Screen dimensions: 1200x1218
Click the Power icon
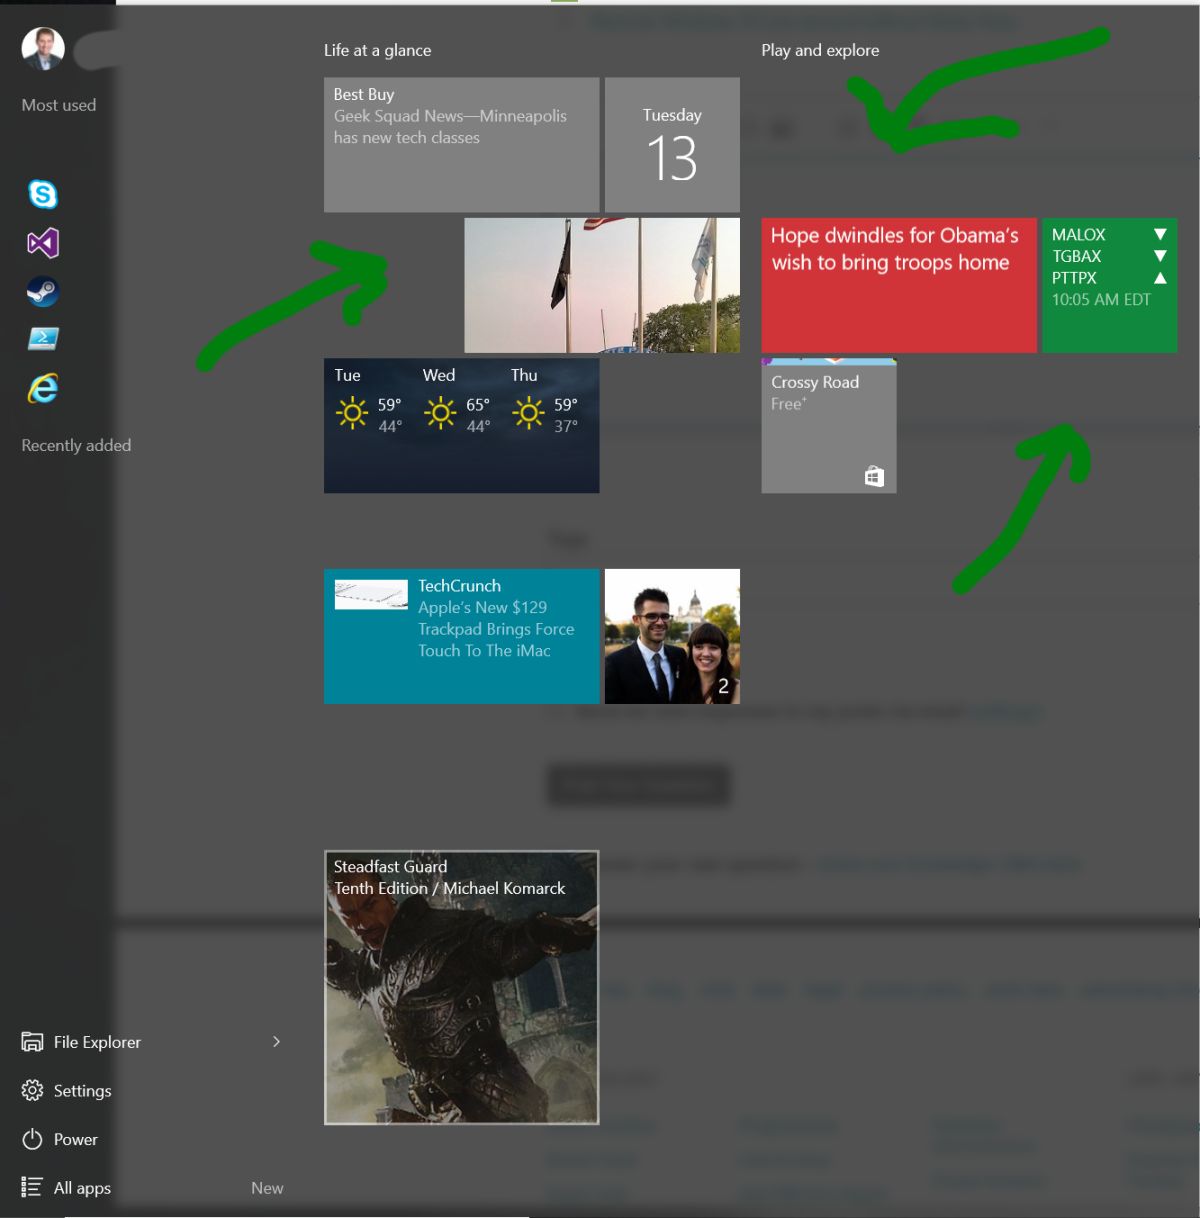32,1139
